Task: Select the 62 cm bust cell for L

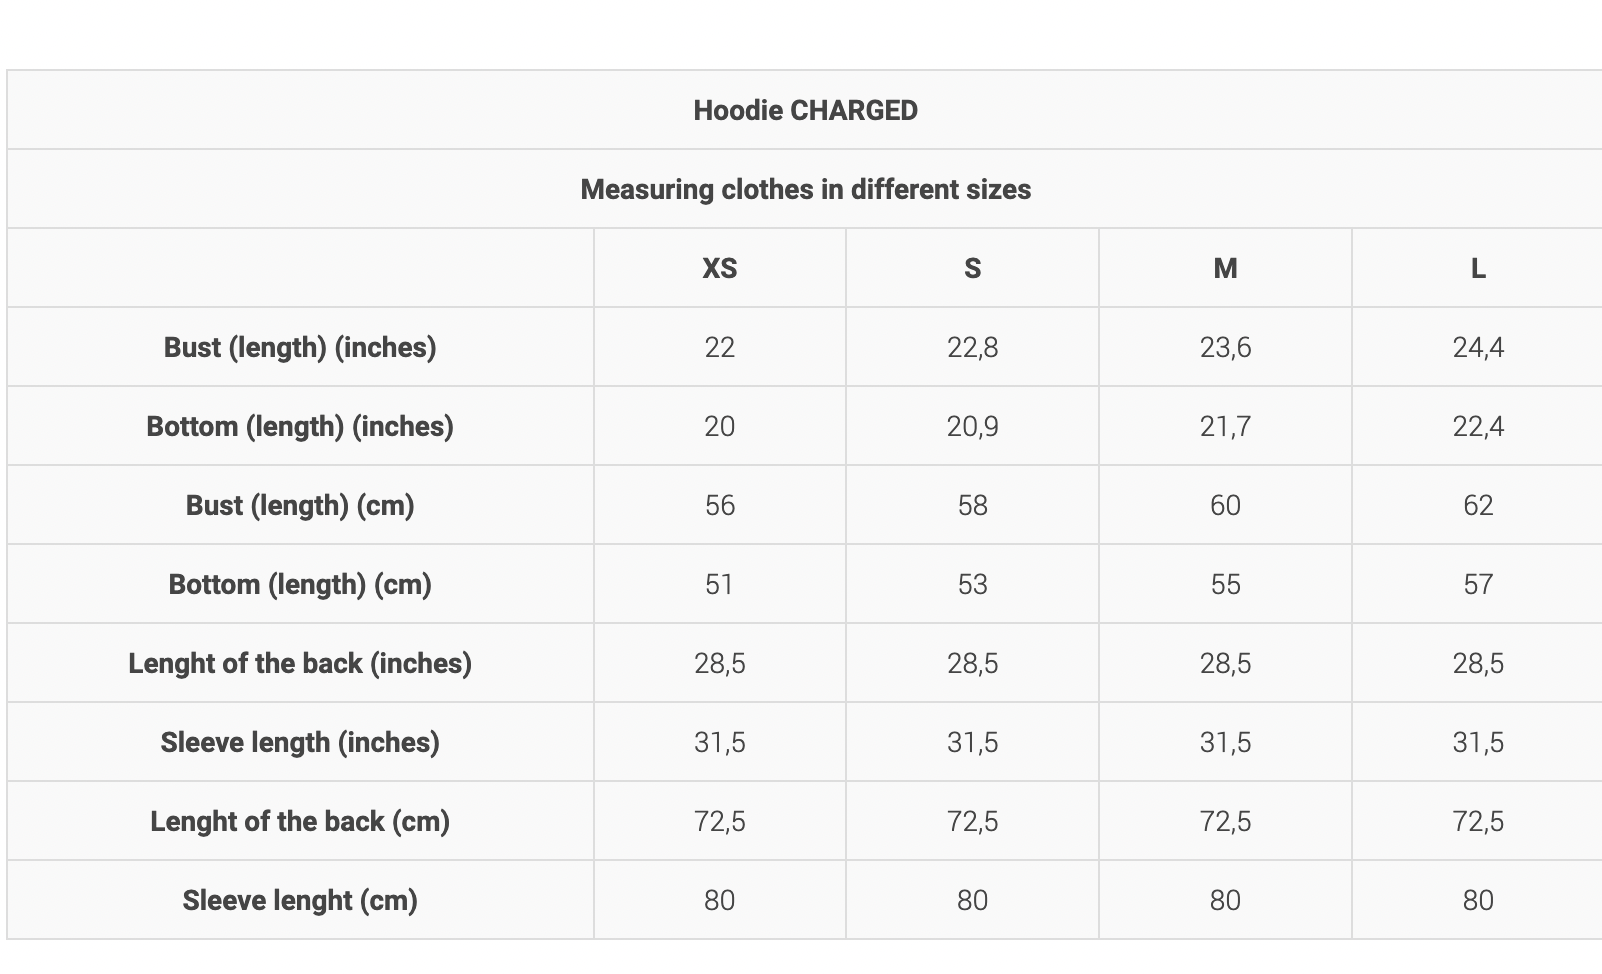Action: coord(1477,505)
